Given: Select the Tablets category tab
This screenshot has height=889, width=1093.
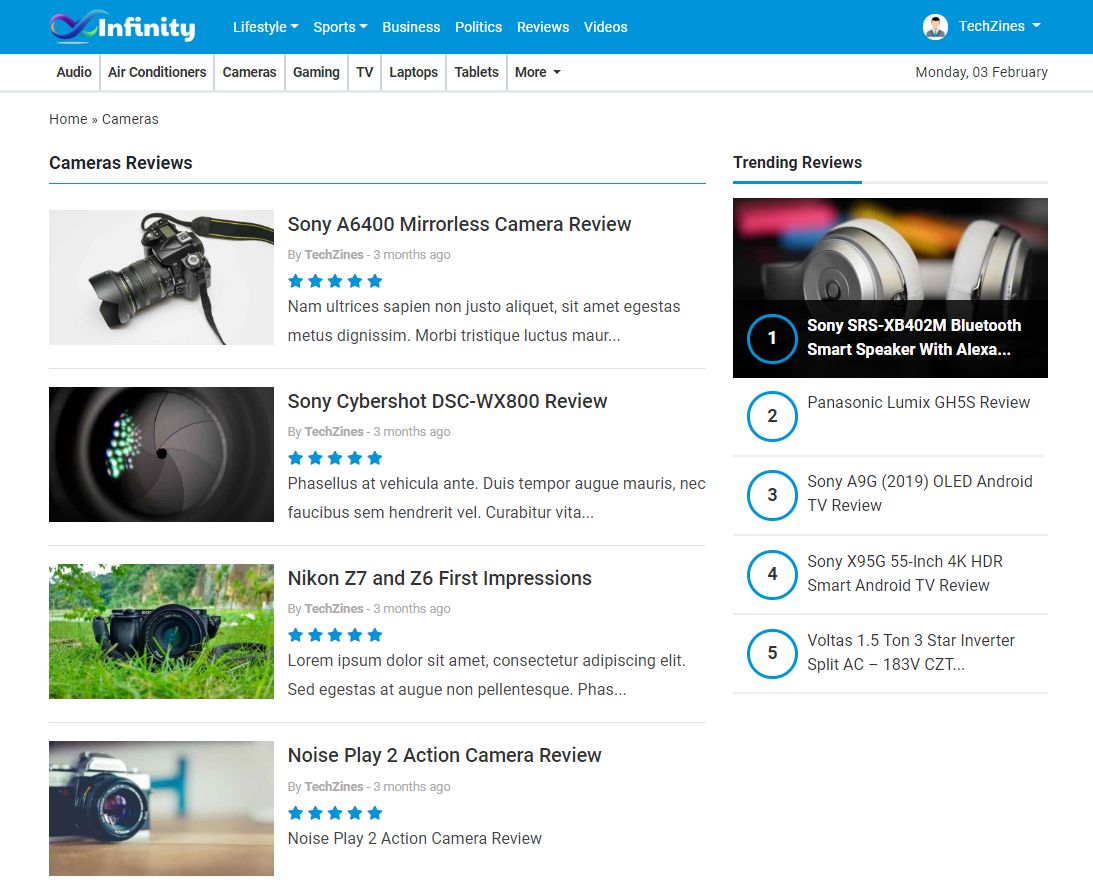Looking at the screenshot, I should (477, 72).
